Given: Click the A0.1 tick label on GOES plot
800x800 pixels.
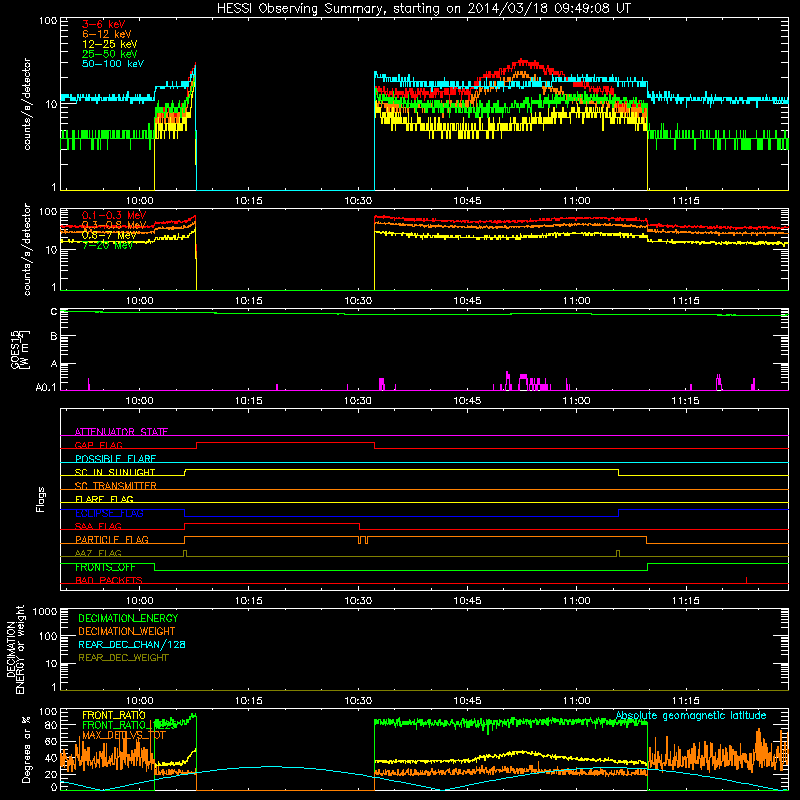Looking at the screenshot, I should (45, 388).
